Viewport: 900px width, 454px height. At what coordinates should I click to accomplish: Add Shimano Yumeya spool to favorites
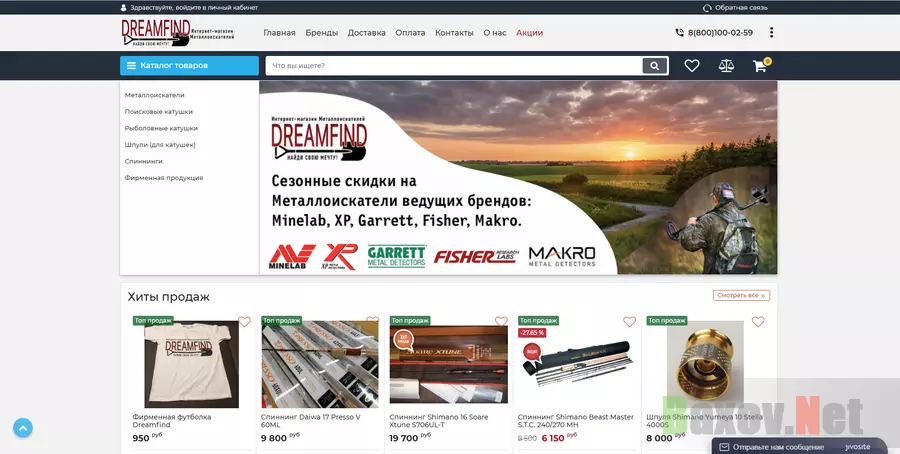tap(758, 322)
